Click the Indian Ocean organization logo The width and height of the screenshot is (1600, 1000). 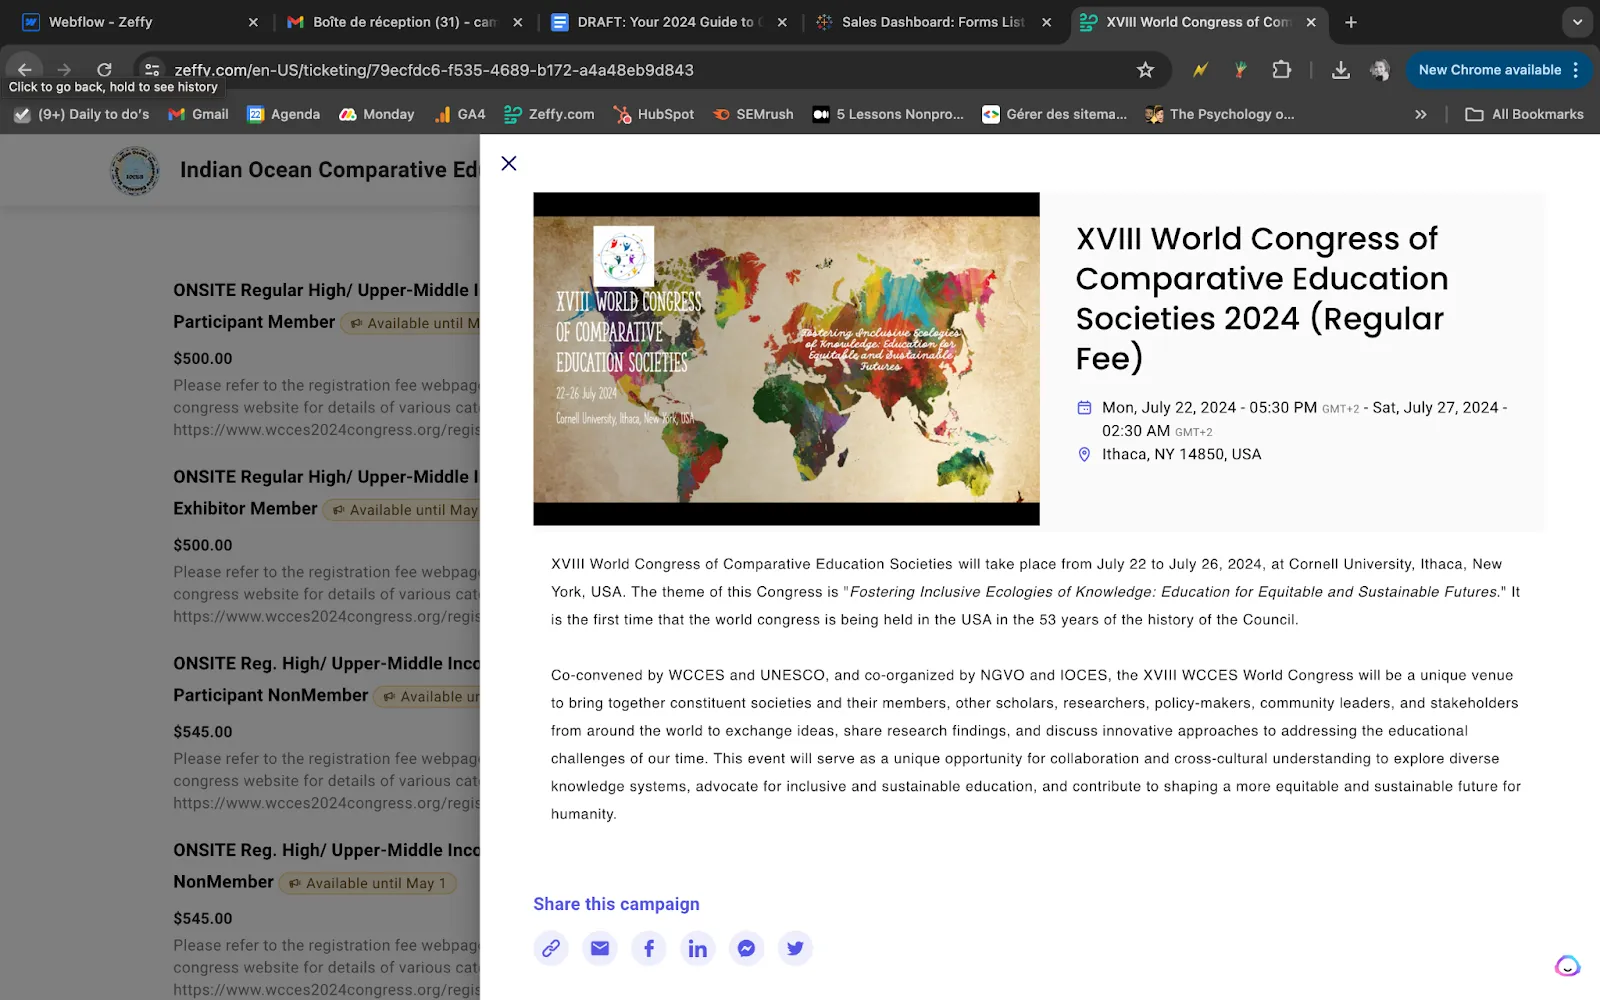(x=135, y=171)
